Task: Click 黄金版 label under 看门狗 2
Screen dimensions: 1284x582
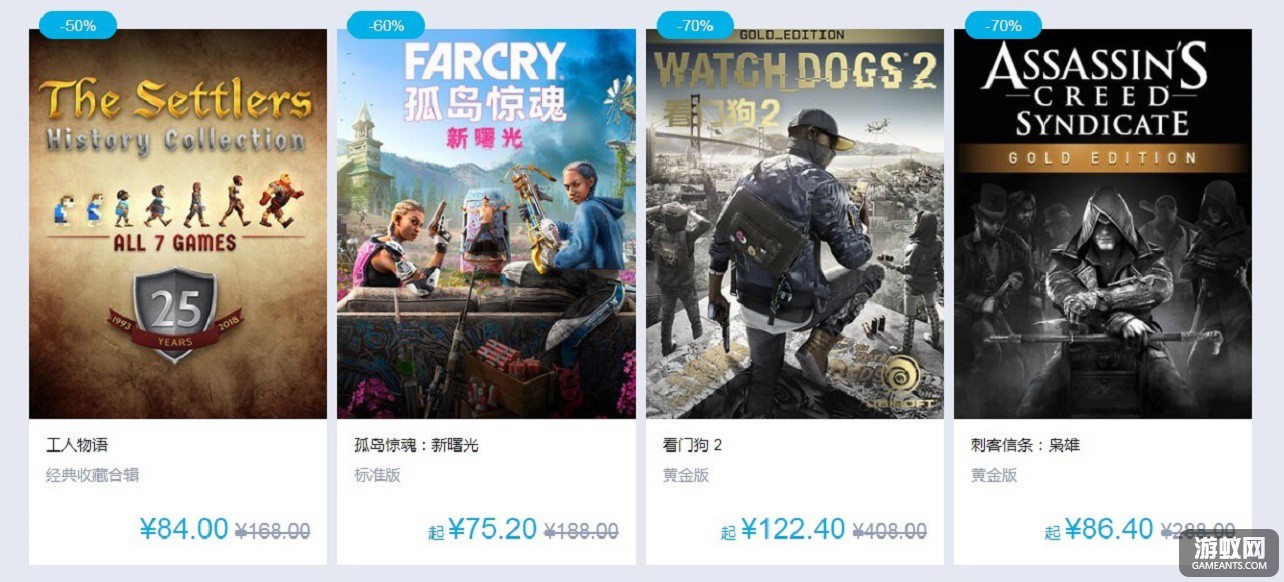Action: [x=685, y=475]
